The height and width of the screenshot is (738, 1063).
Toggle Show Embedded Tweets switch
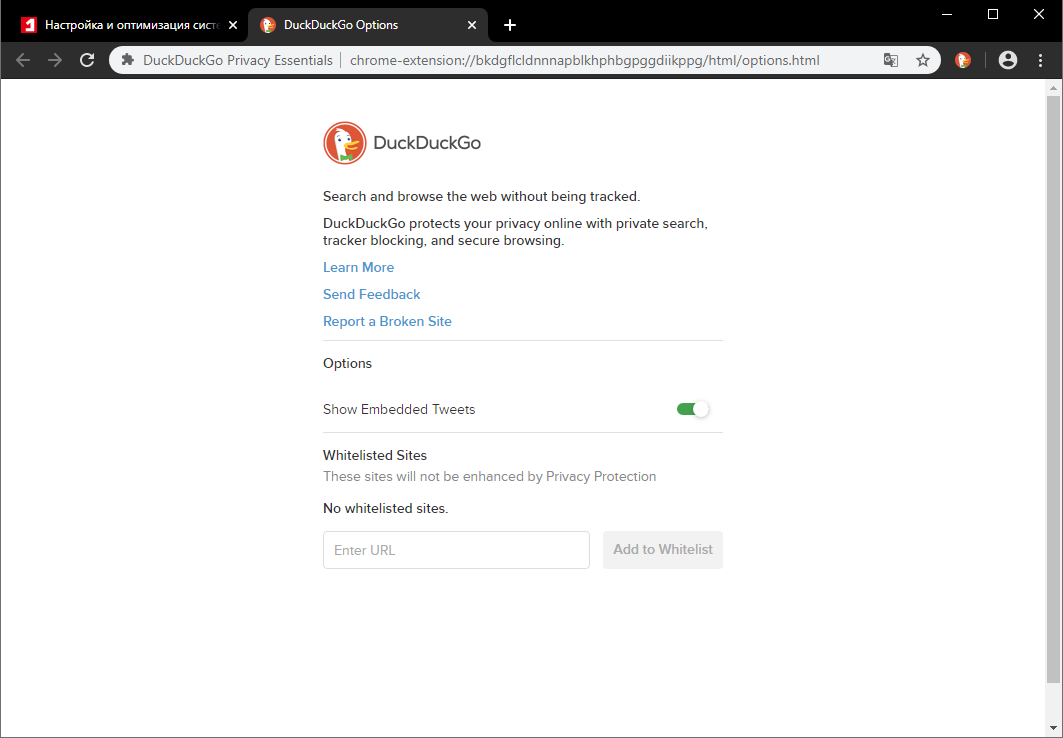pos(692,409)
